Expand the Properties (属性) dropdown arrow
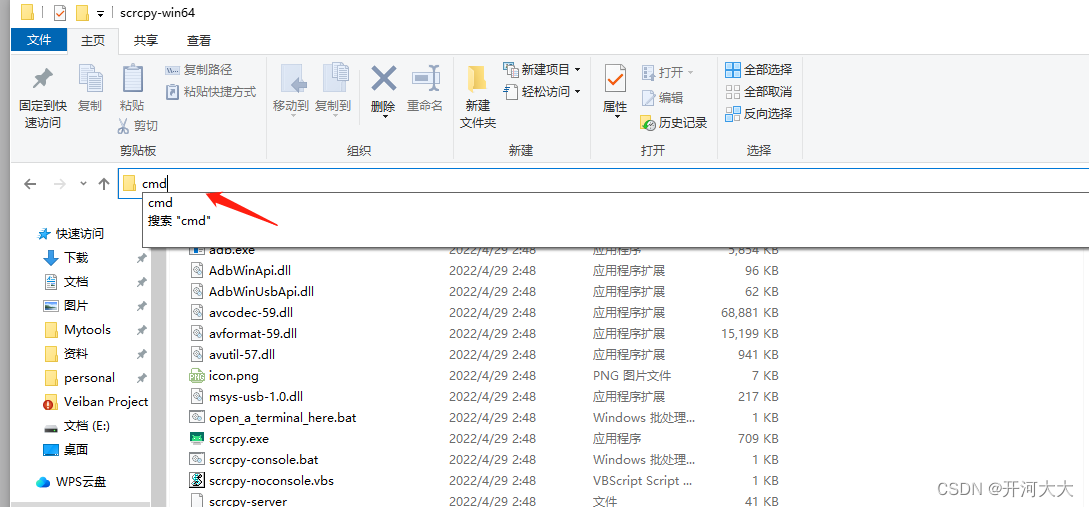This screenshot has width=1089, height=507. pyautogui.click(x=616, y=117)
